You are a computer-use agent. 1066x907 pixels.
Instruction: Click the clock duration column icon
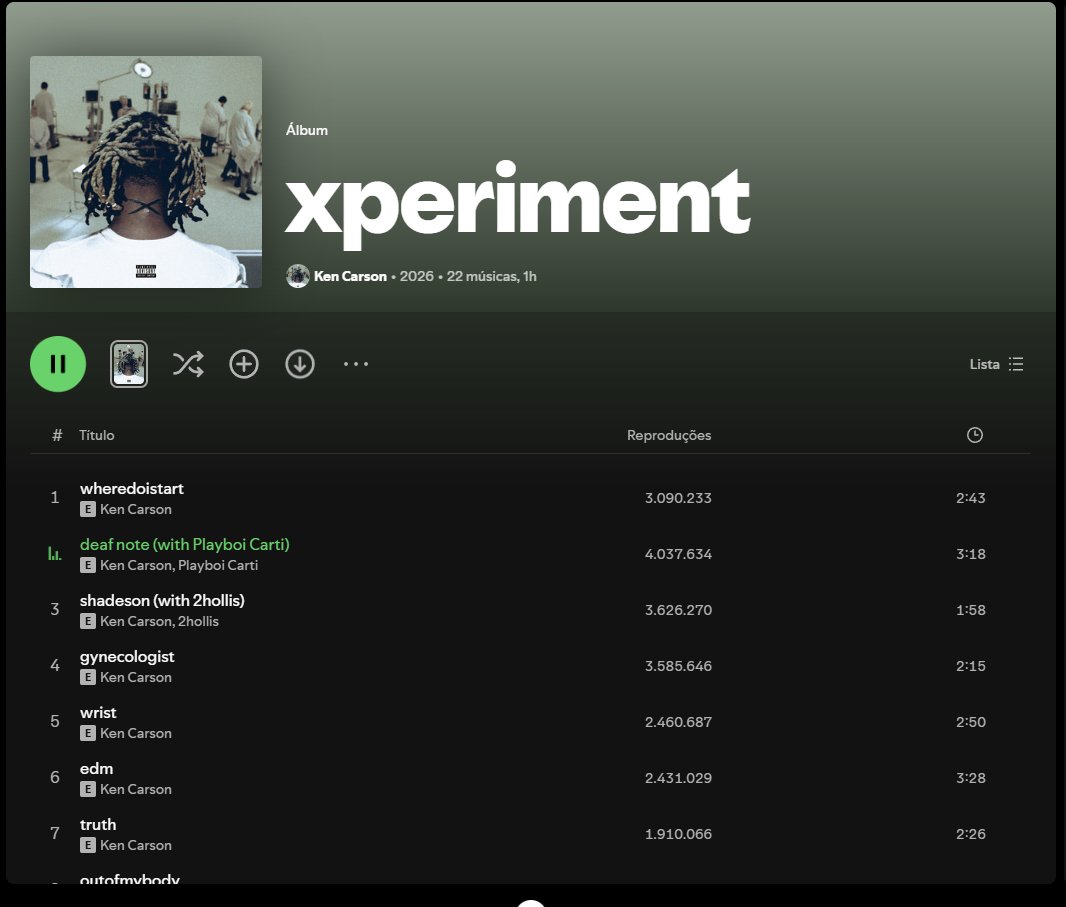click(975, 435)
